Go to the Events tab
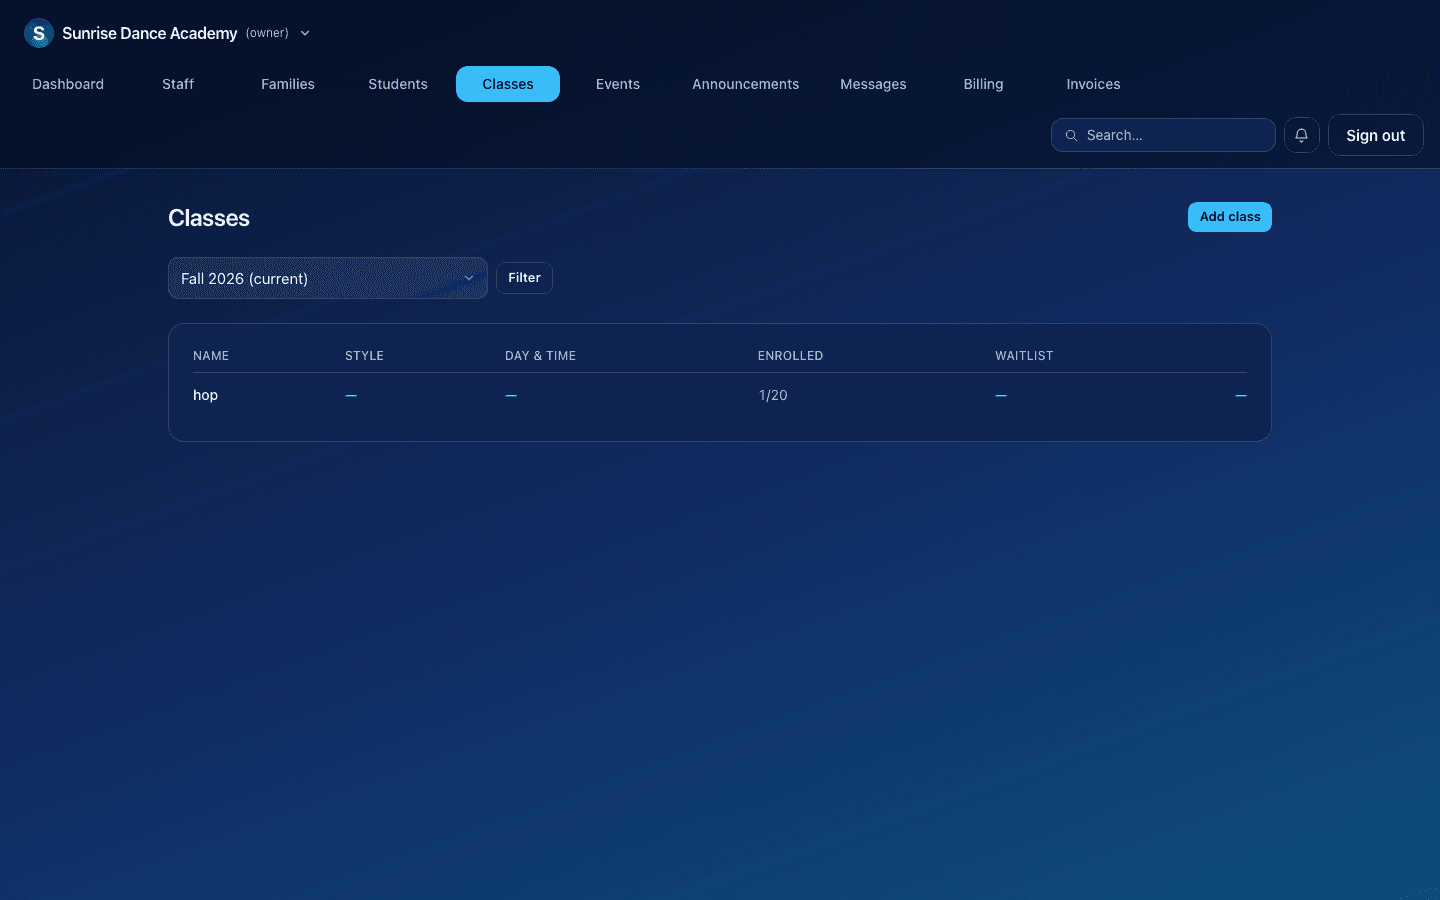 pos(618,84)
